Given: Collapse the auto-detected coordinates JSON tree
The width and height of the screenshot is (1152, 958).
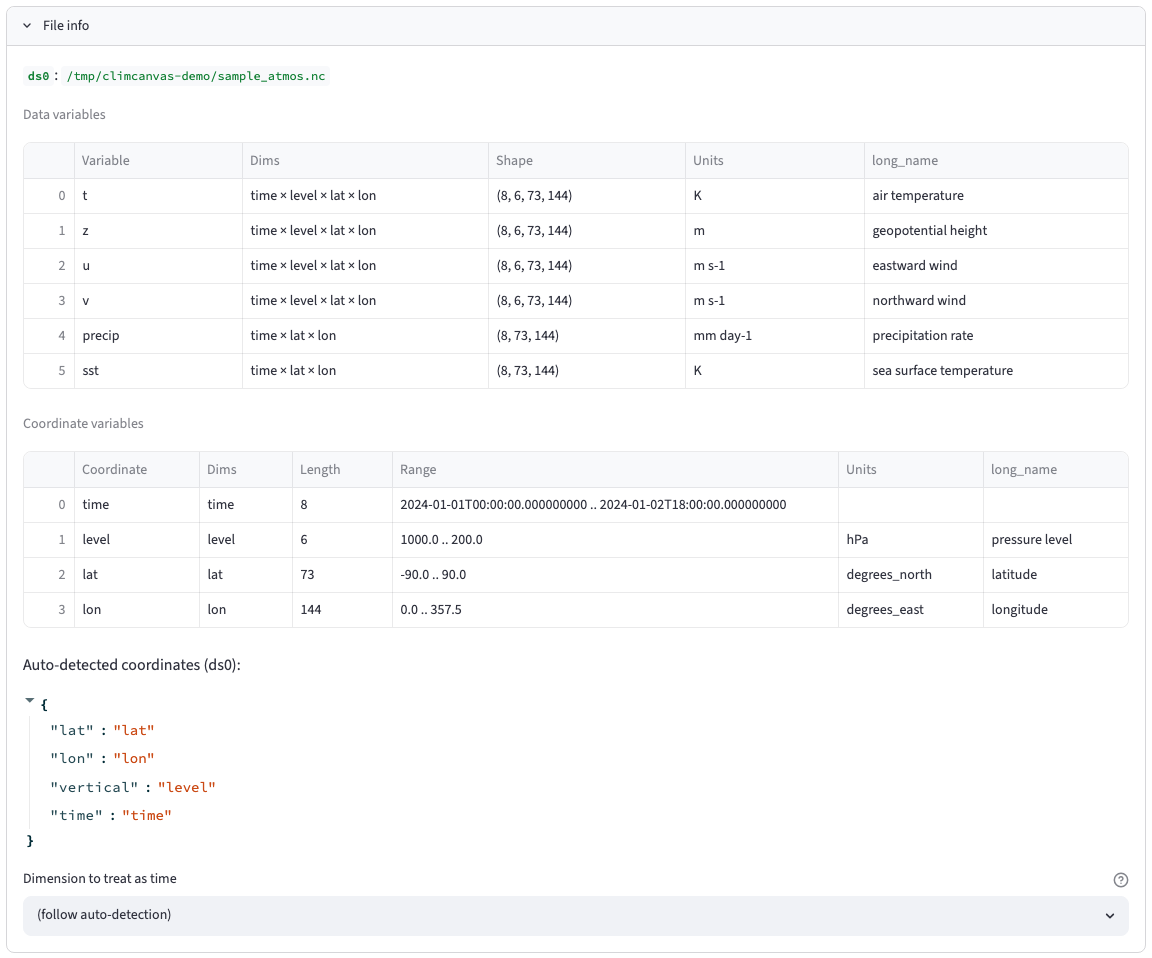Looking at the screenshot, I should point(29,701).
